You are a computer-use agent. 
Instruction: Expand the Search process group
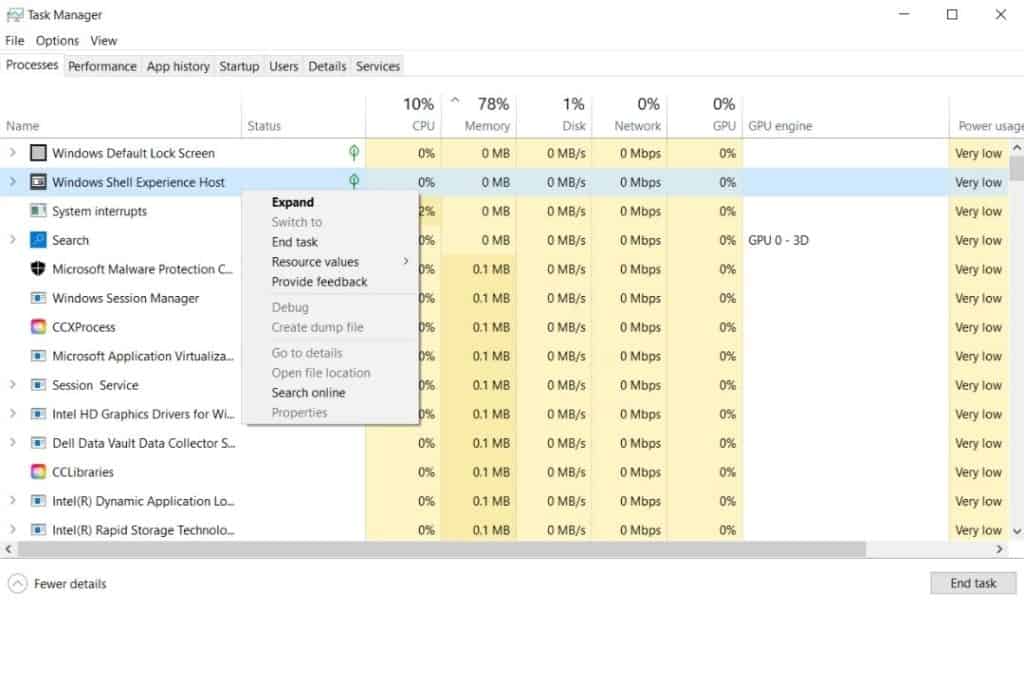tap(12, 240)
